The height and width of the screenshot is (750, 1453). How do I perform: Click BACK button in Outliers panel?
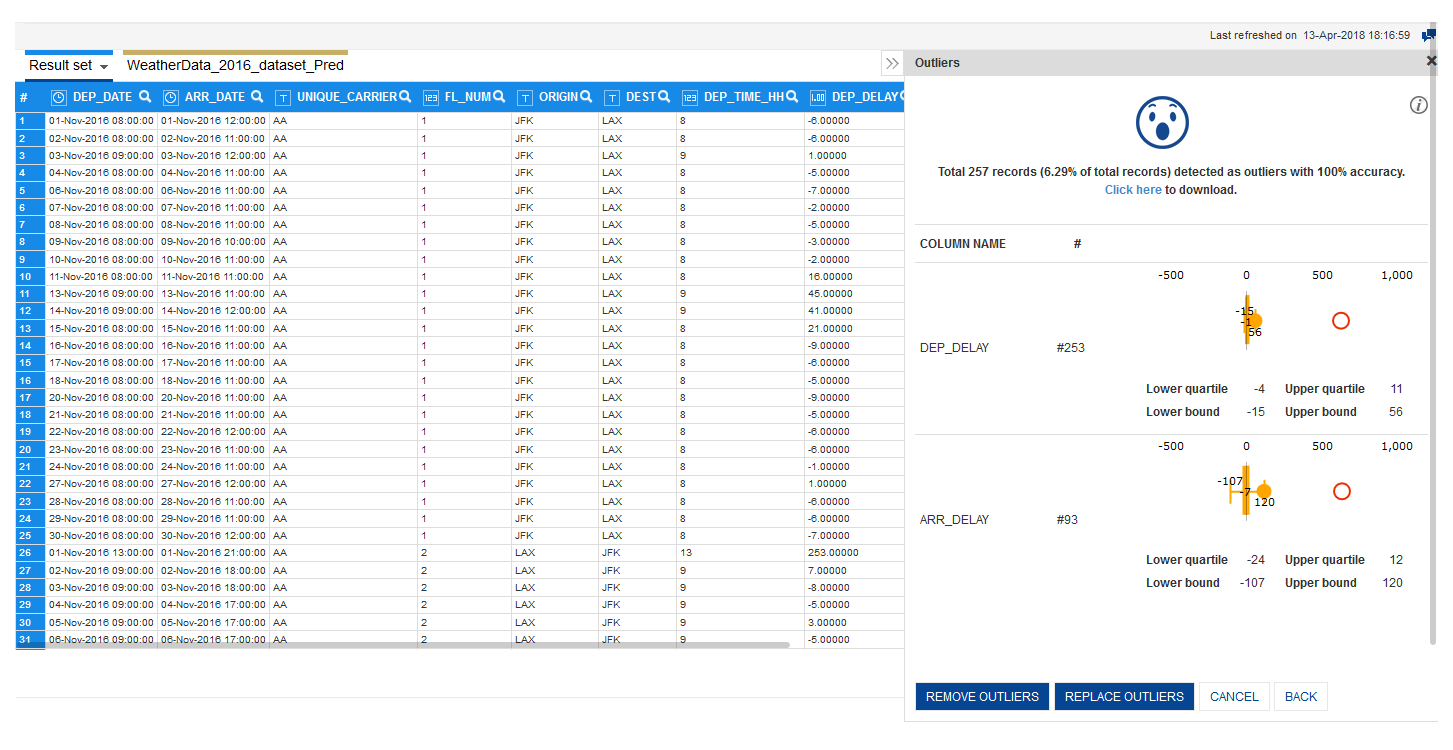click(x=1301, y=697)
